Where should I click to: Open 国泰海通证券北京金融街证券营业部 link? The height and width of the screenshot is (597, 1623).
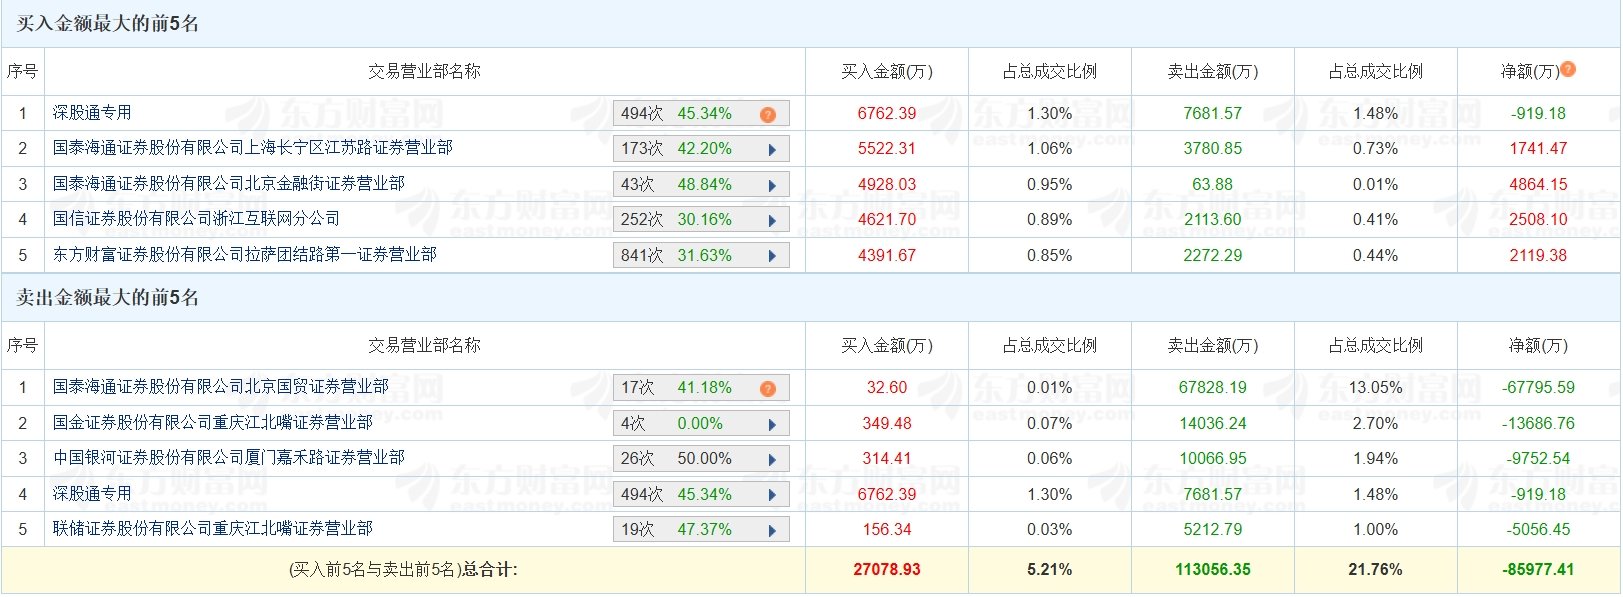pos(228,184)
